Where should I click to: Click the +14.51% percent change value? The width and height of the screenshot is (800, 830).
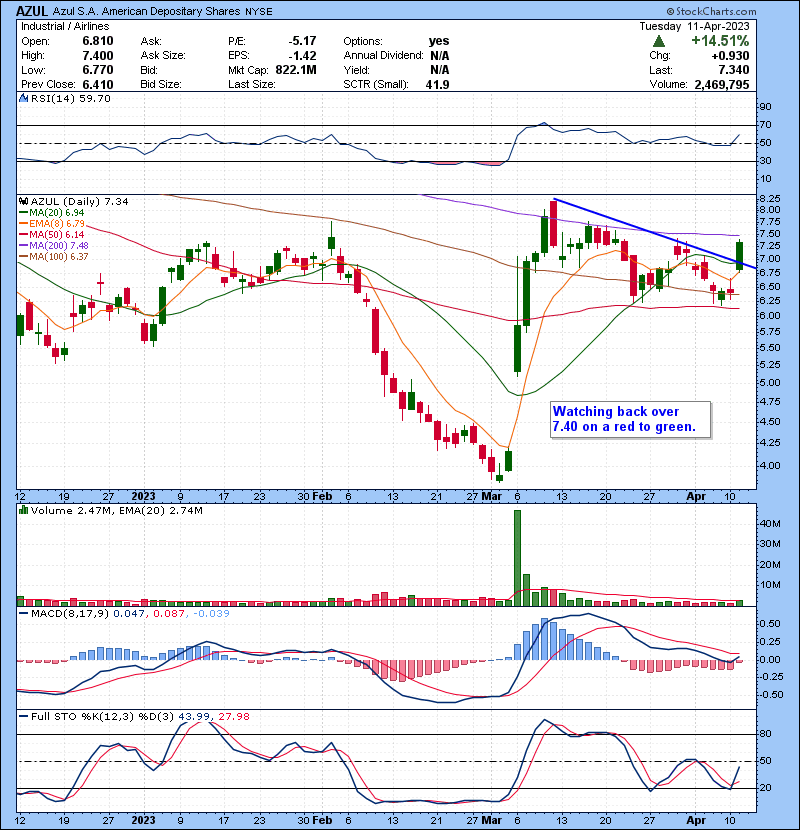click(720, 41)
